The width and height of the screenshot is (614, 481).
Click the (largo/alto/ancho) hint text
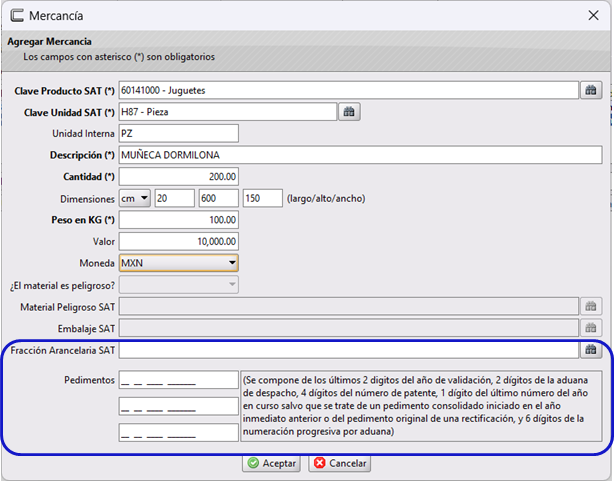pos(326,199)
